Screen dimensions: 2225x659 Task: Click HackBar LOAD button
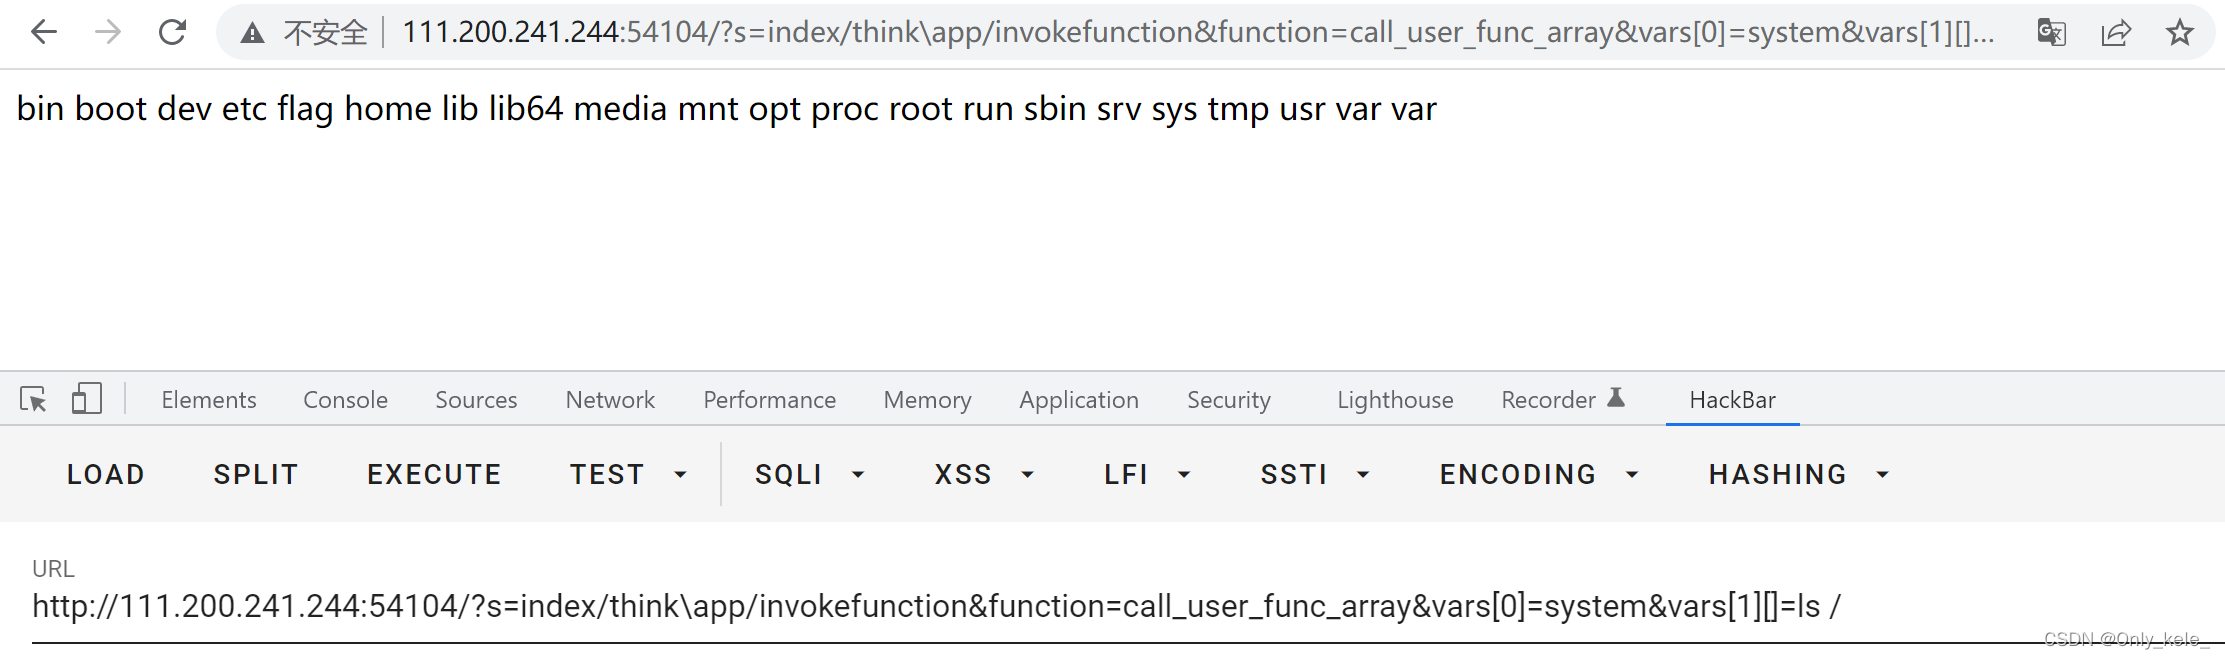pos(106,474)
